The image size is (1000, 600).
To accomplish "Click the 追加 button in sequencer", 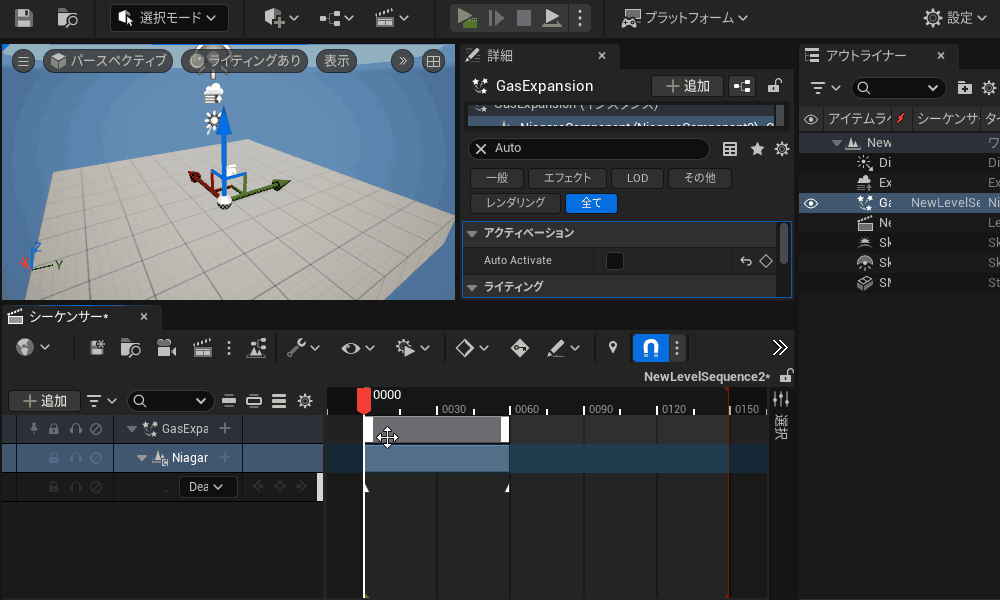I will (44, 401).
